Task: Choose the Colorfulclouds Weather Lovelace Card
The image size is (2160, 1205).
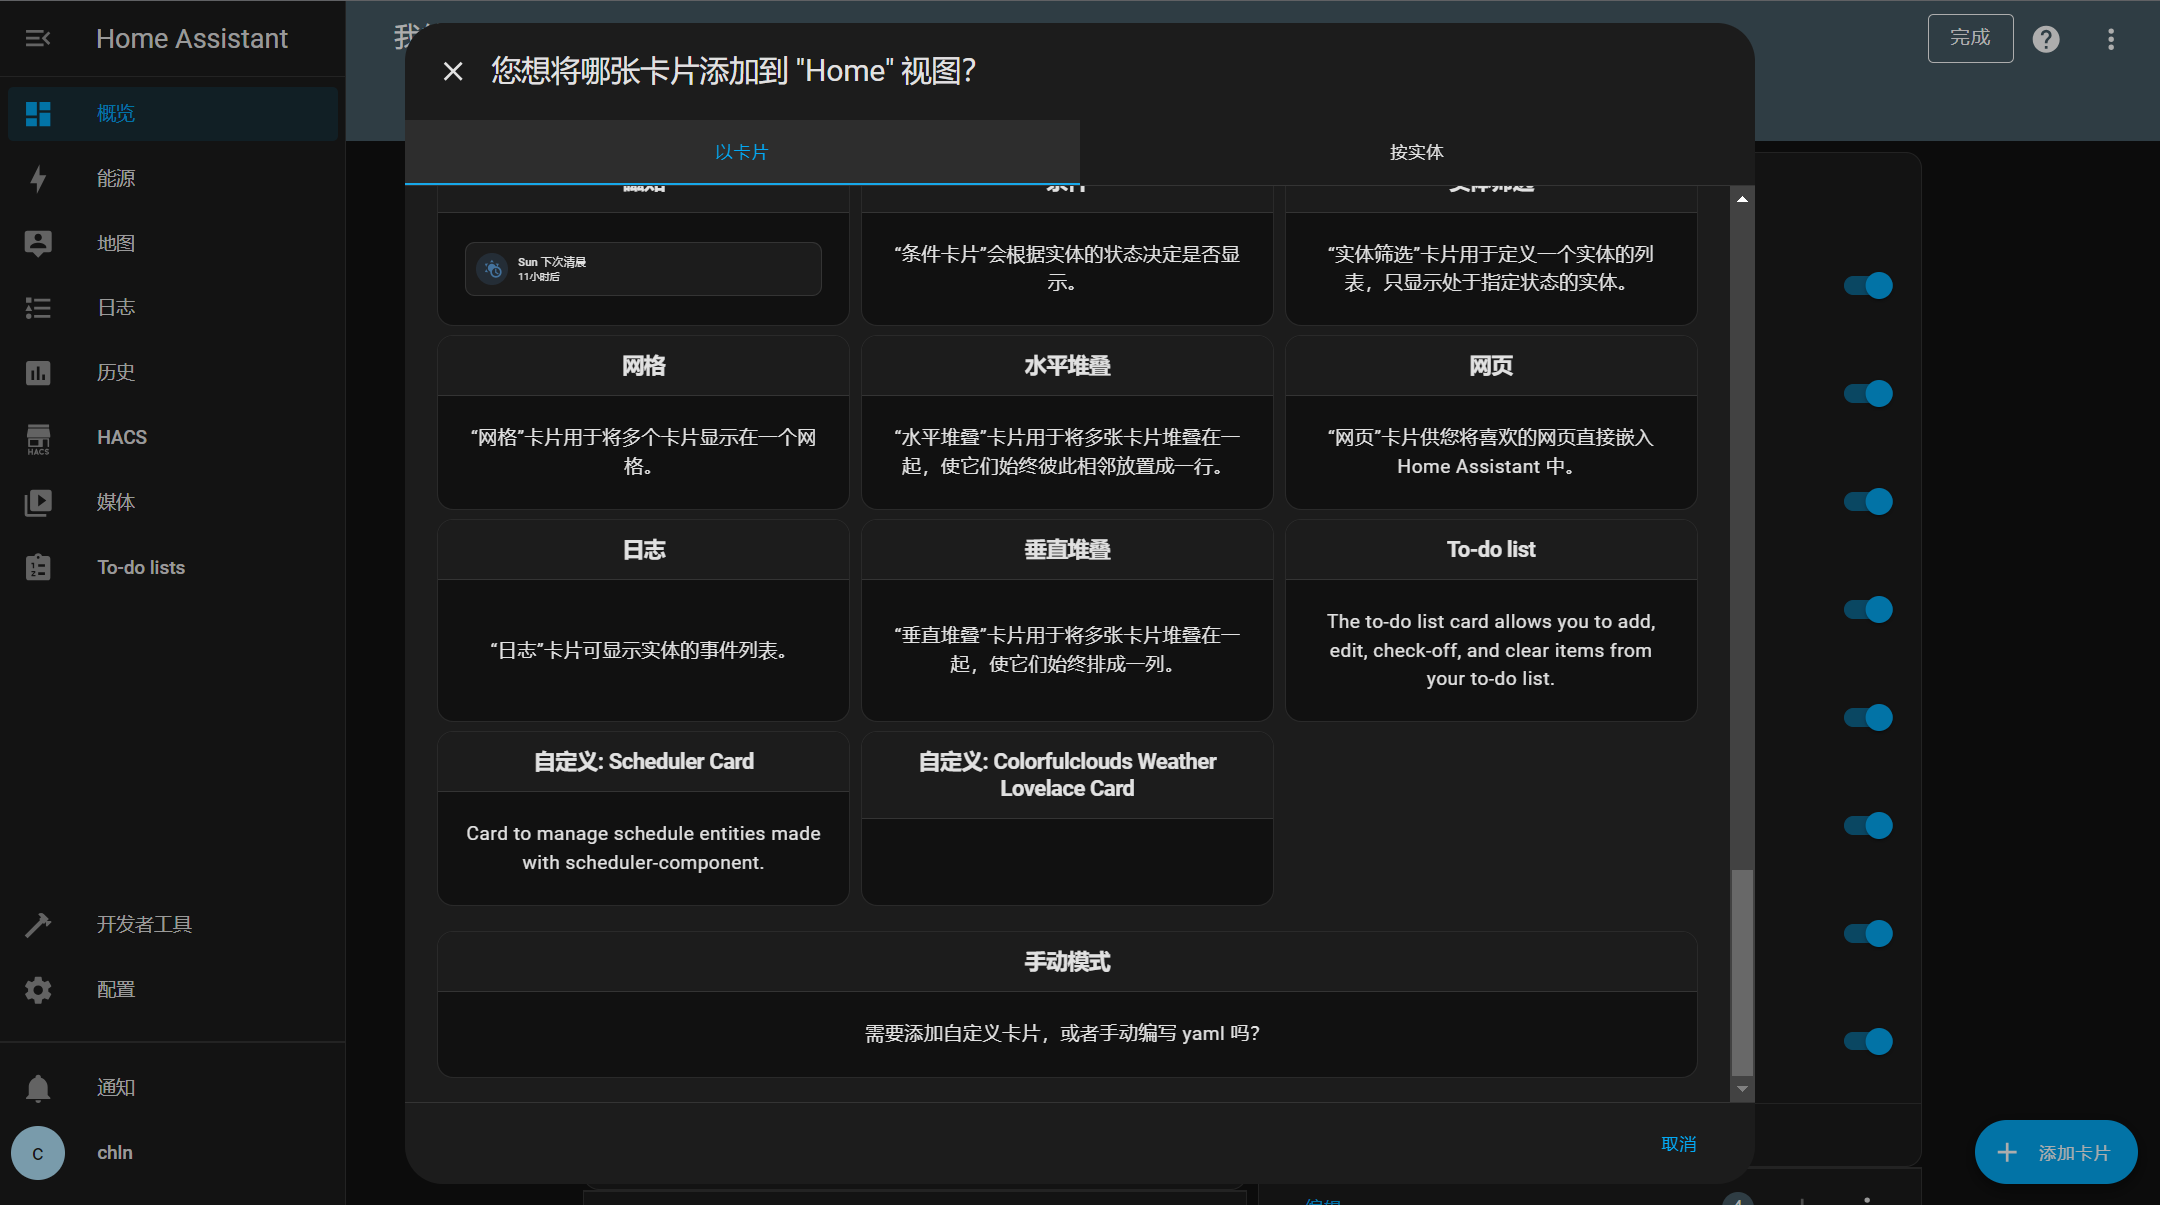Action: click(1067, 818)
